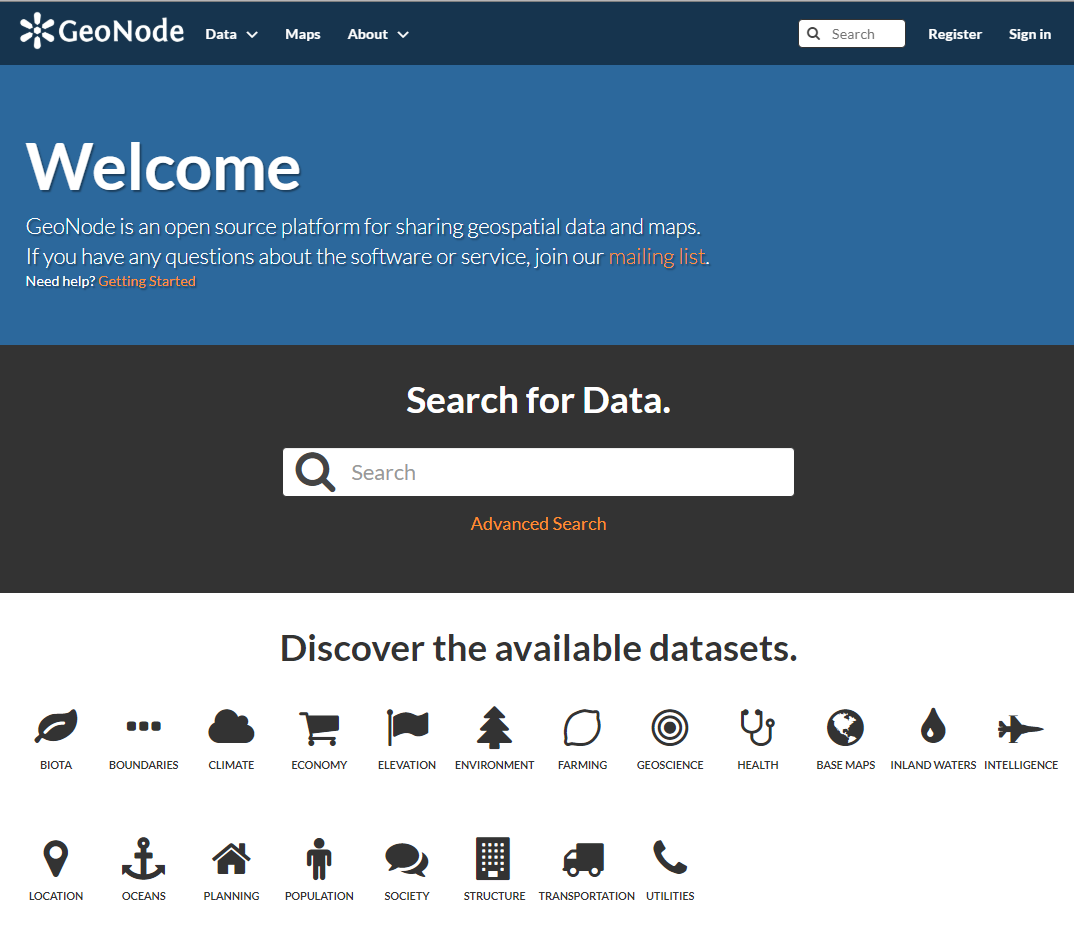Click the large magnifier icon in main search
Screen dimensions: 1074x952
tap(315, 472)
